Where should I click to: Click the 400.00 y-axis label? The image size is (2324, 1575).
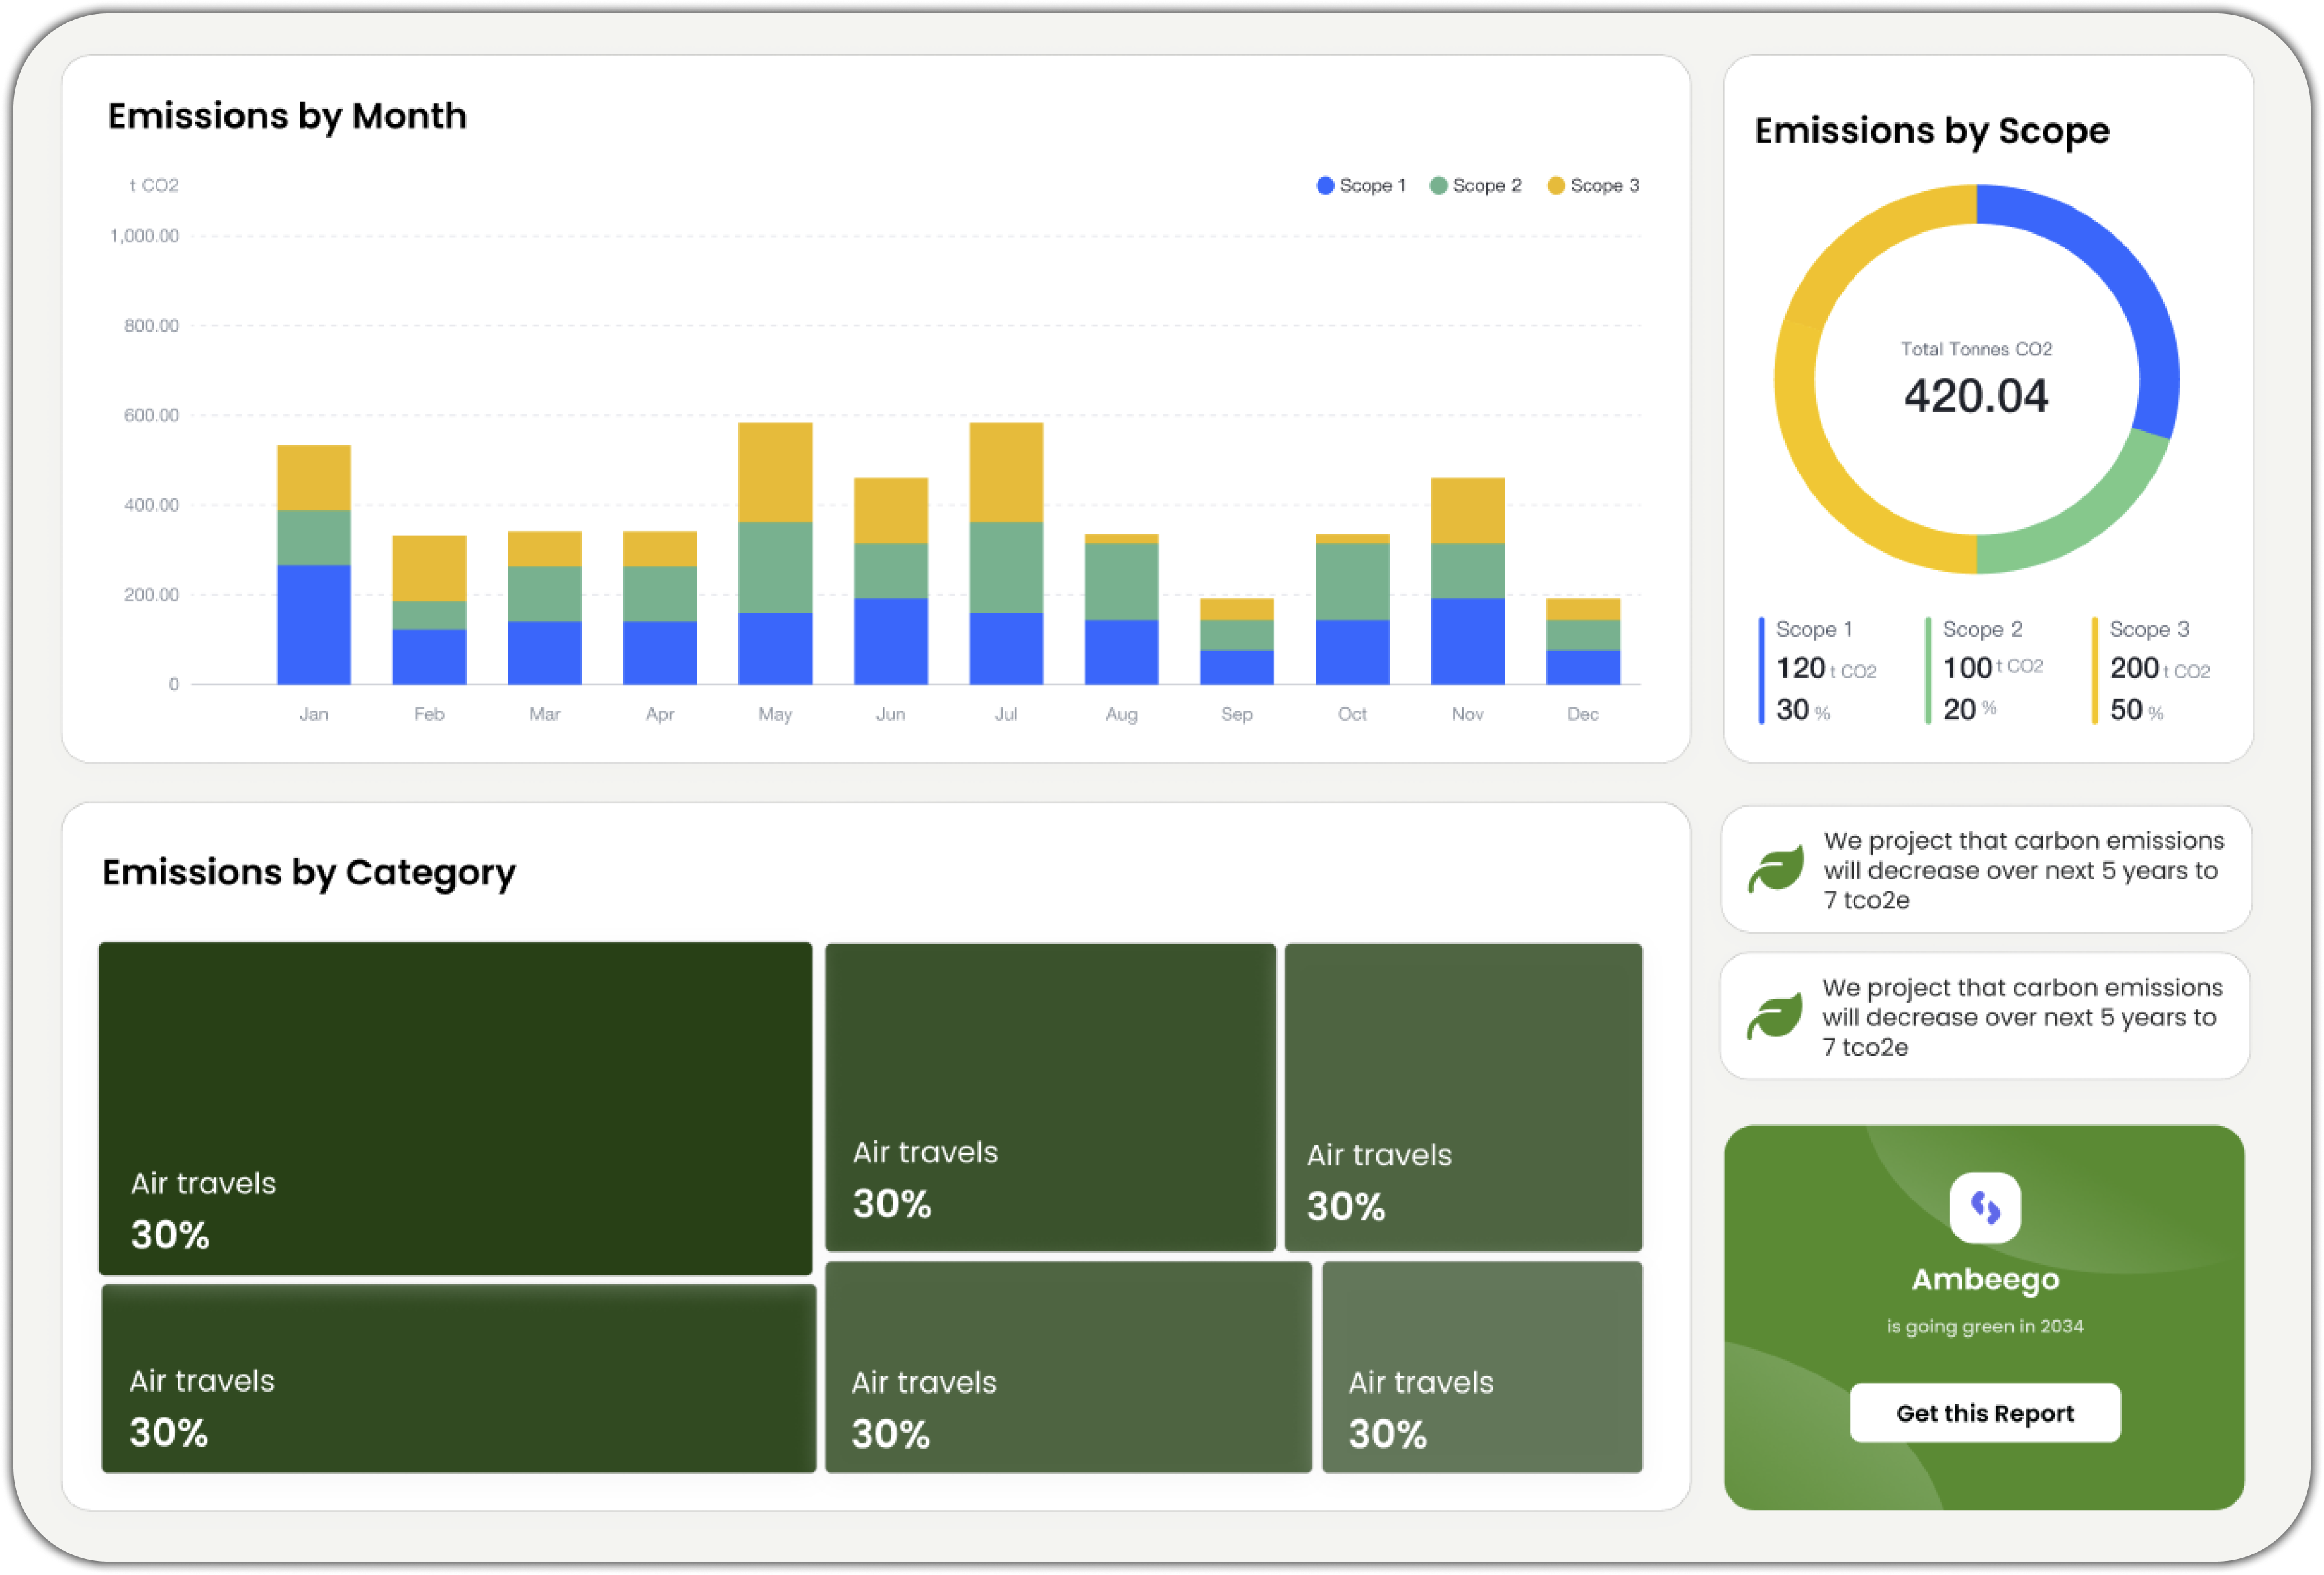(x=151, y=505)
